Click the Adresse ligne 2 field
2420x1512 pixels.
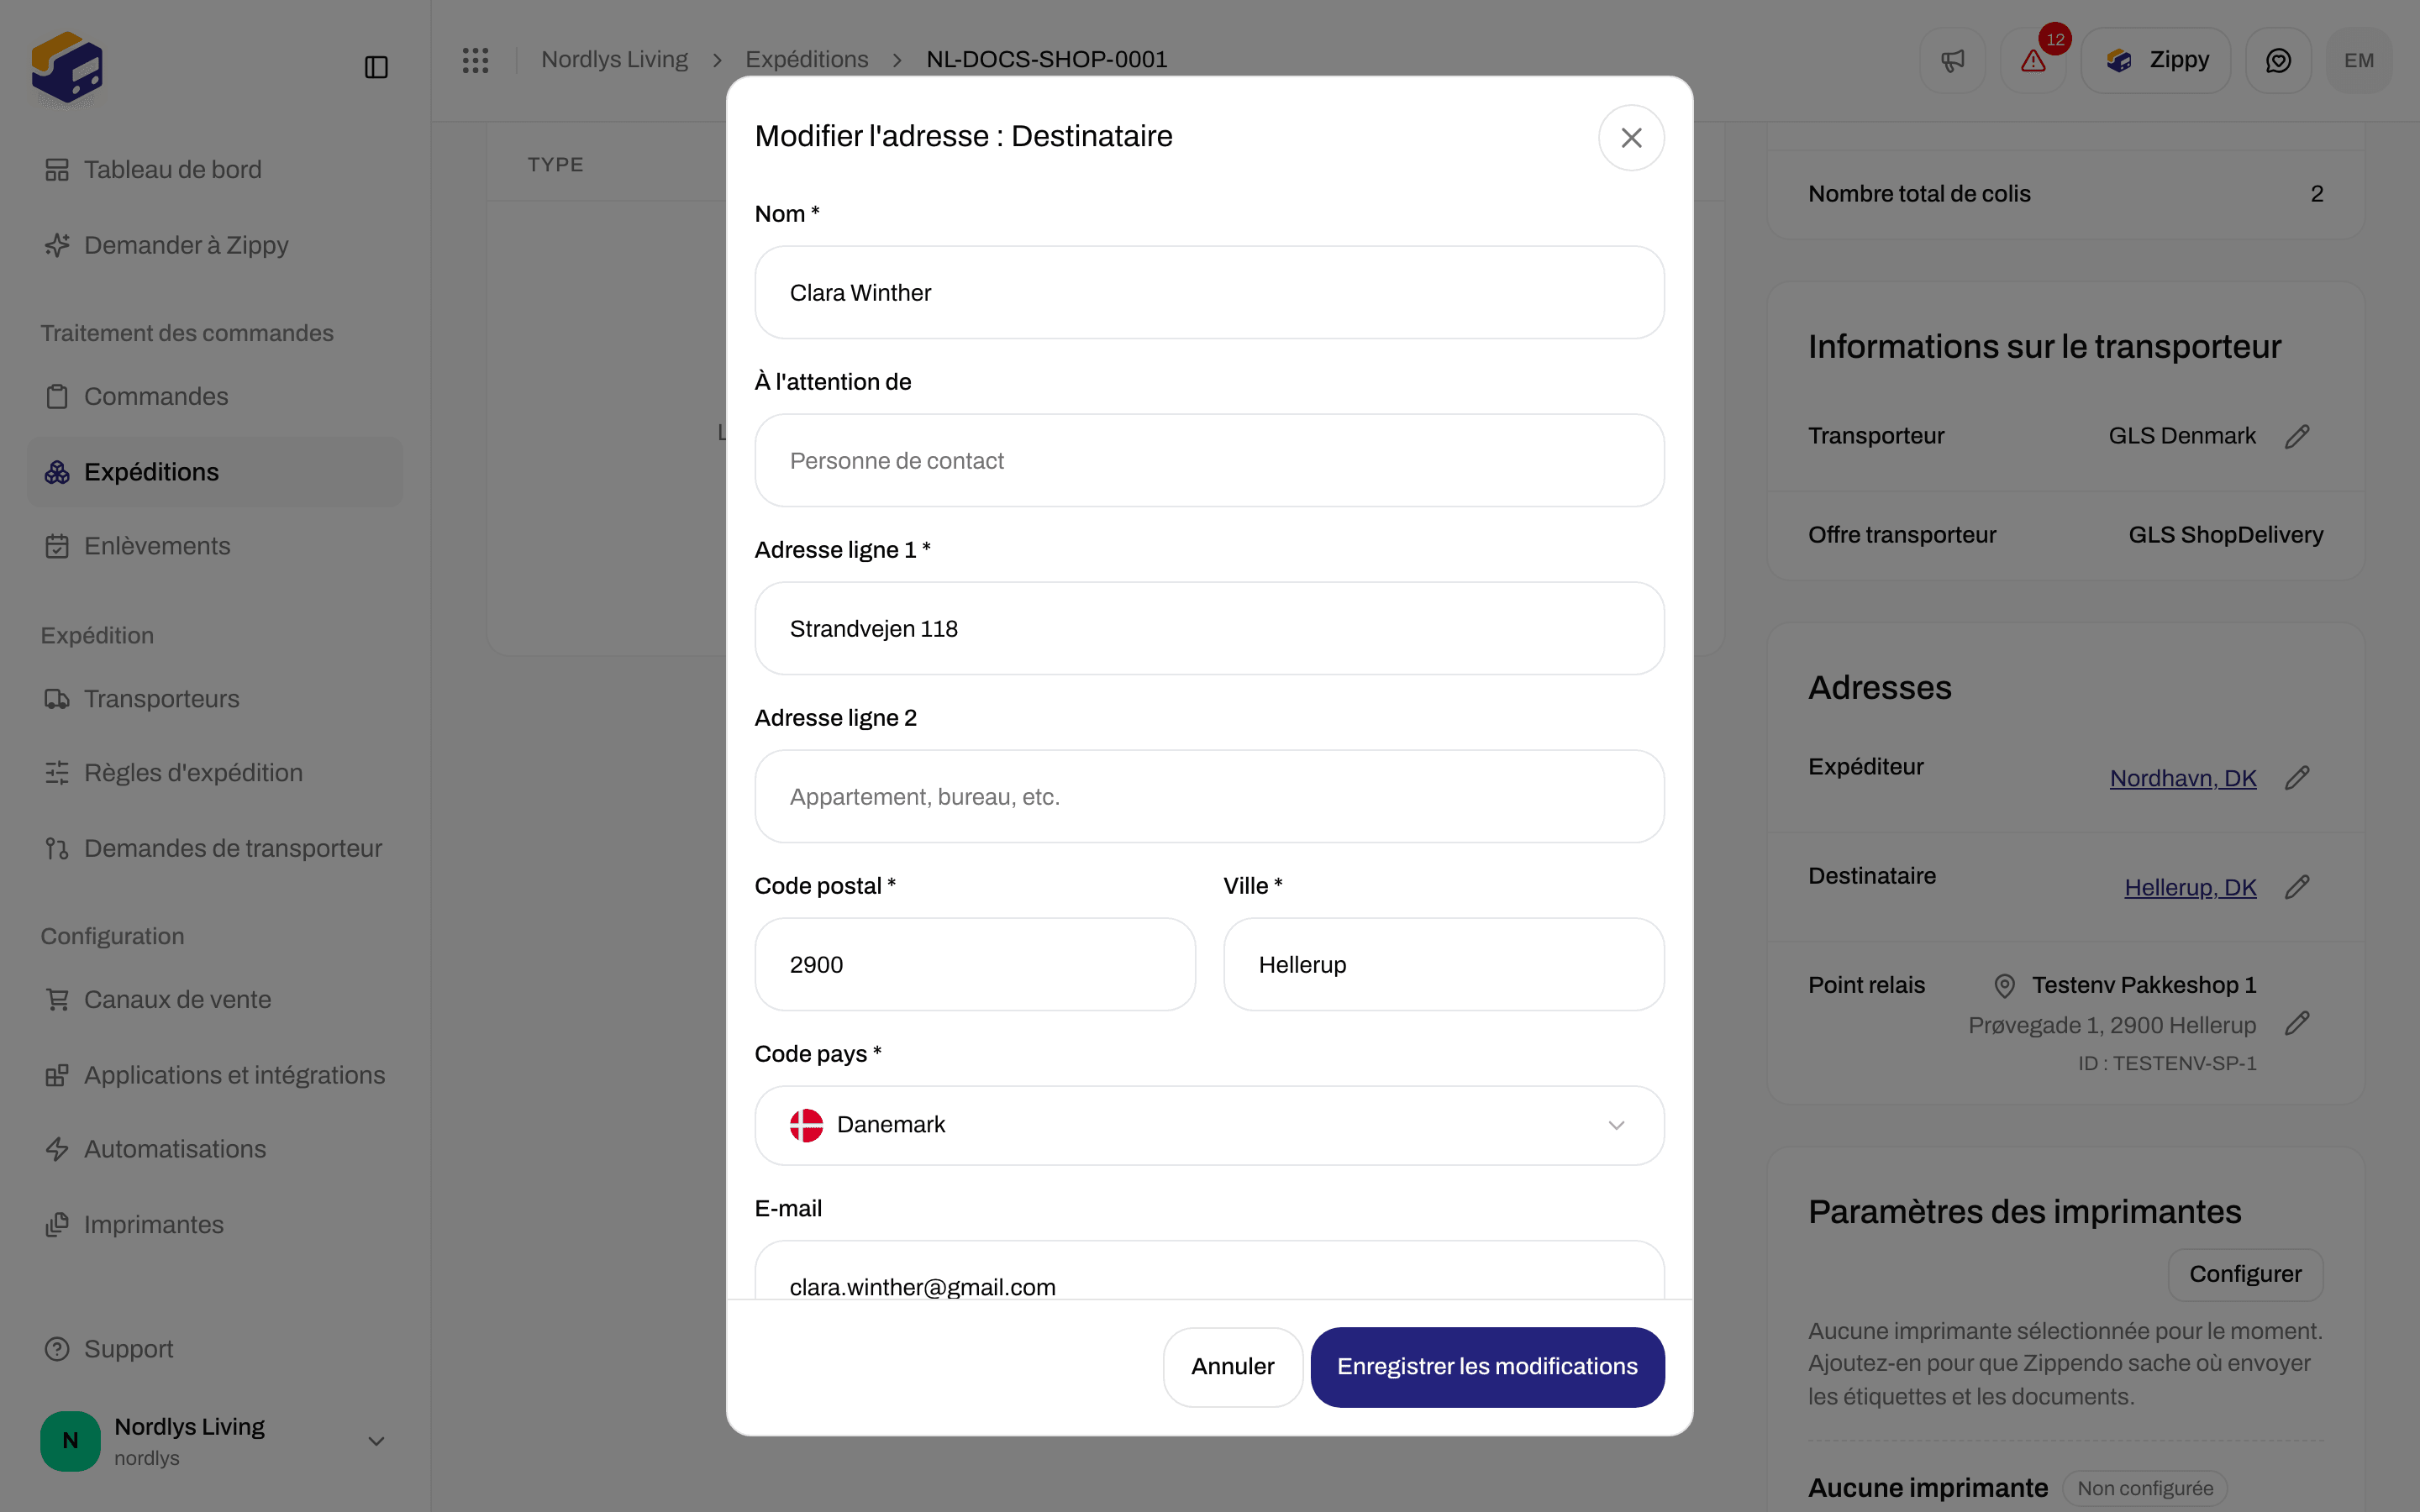point(1209,797)
